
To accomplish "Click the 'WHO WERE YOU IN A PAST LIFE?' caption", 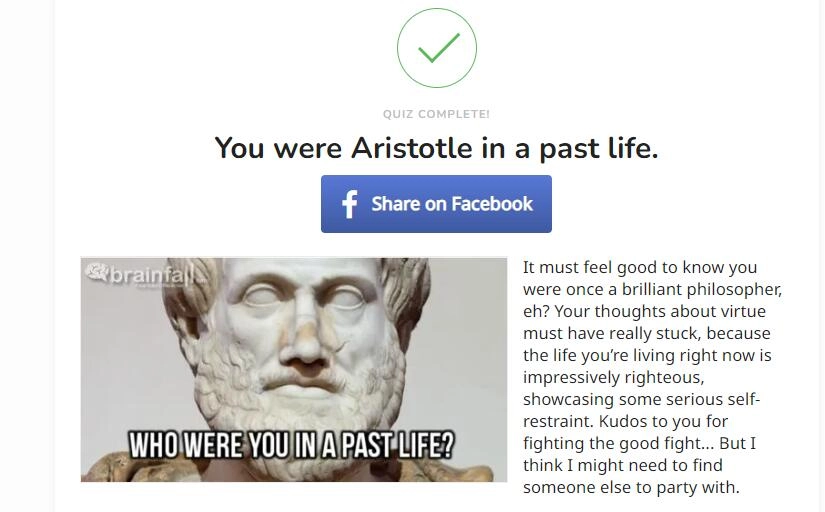I will point(291,444).
